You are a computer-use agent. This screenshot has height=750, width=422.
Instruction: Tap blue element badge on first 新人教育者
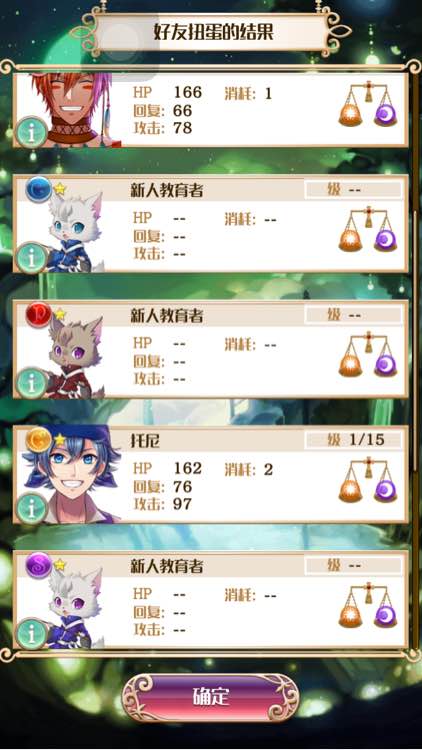(38, 190)
